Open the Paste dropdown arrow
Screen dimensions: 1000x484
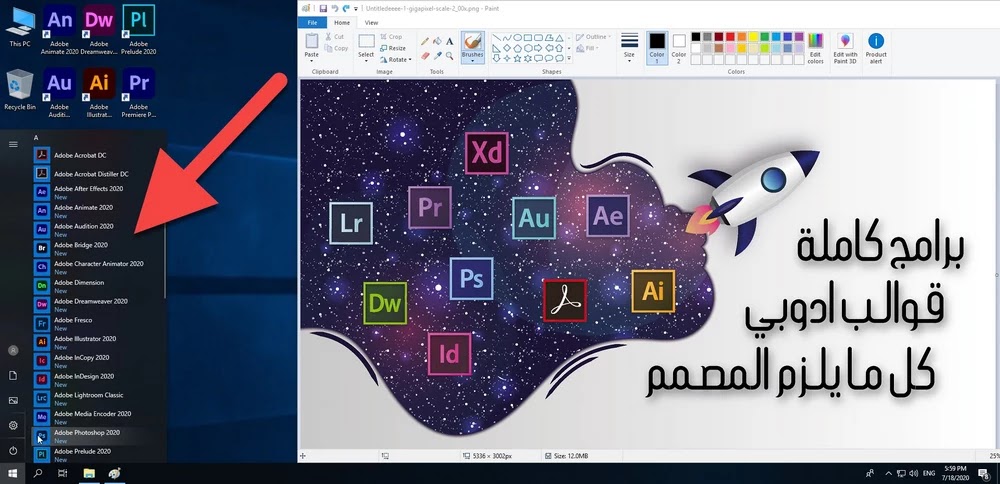click(x=311, y=59)
